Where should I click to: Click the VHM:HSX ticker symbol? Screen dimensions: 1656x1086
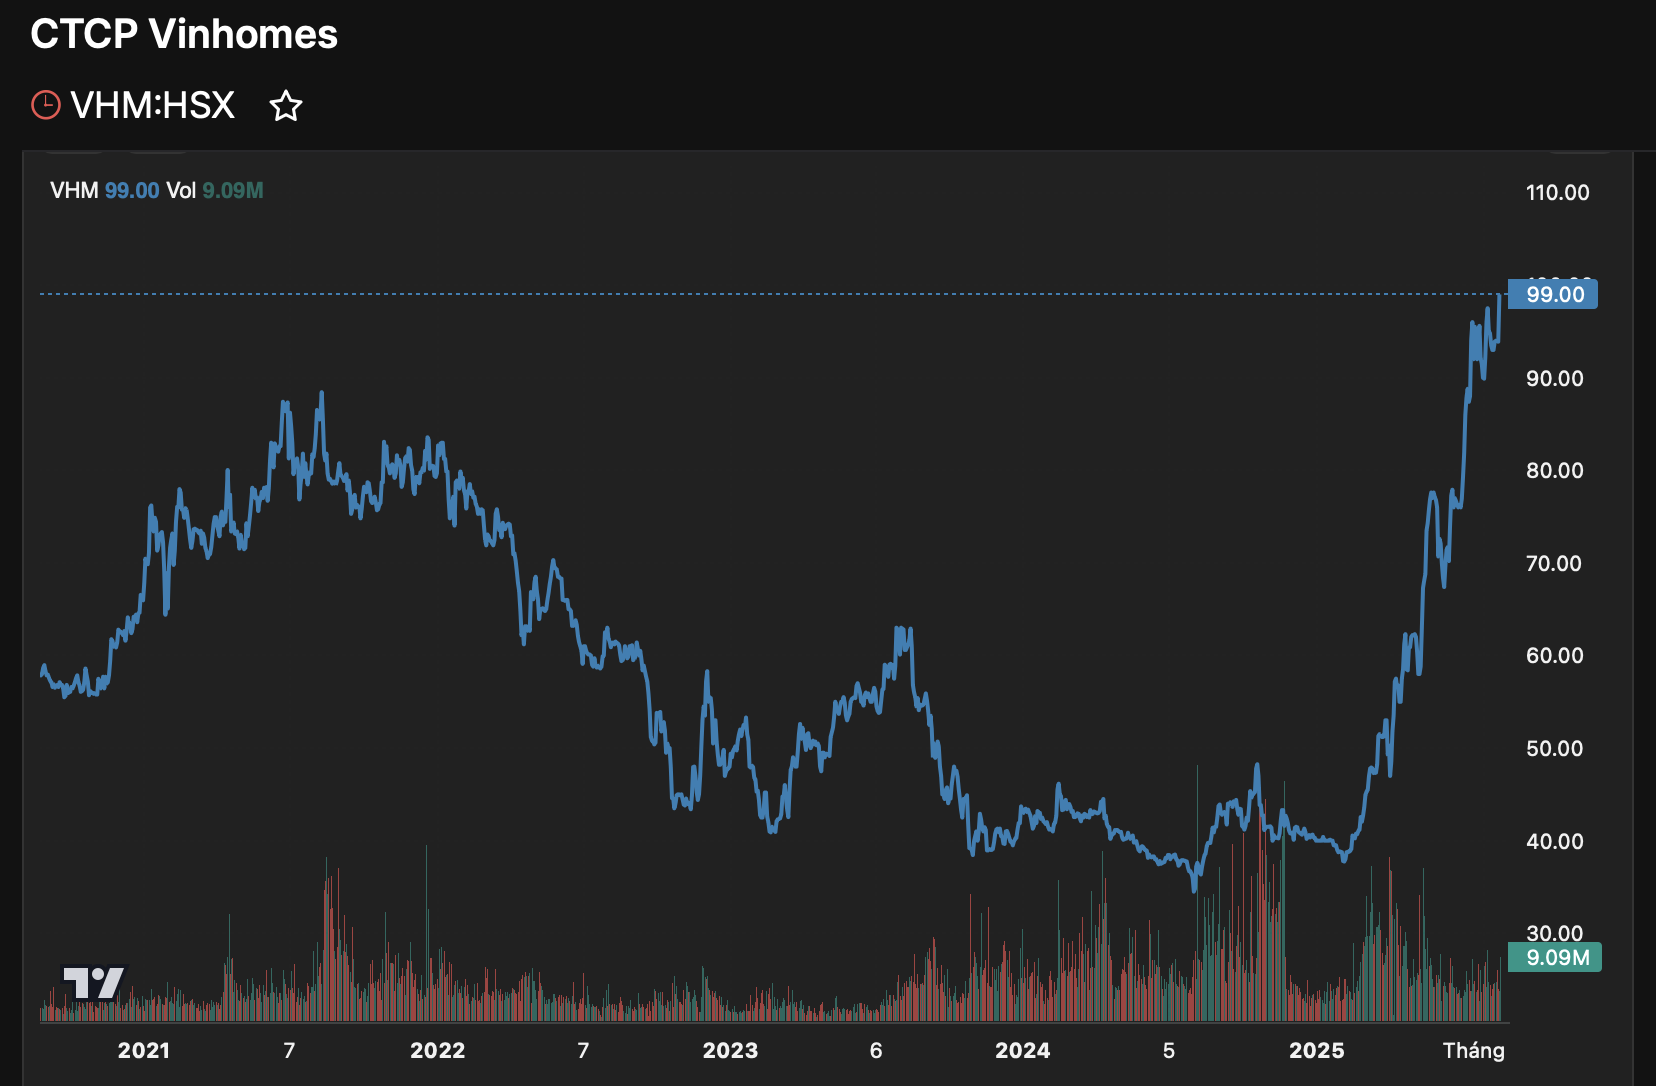(153, 105)
